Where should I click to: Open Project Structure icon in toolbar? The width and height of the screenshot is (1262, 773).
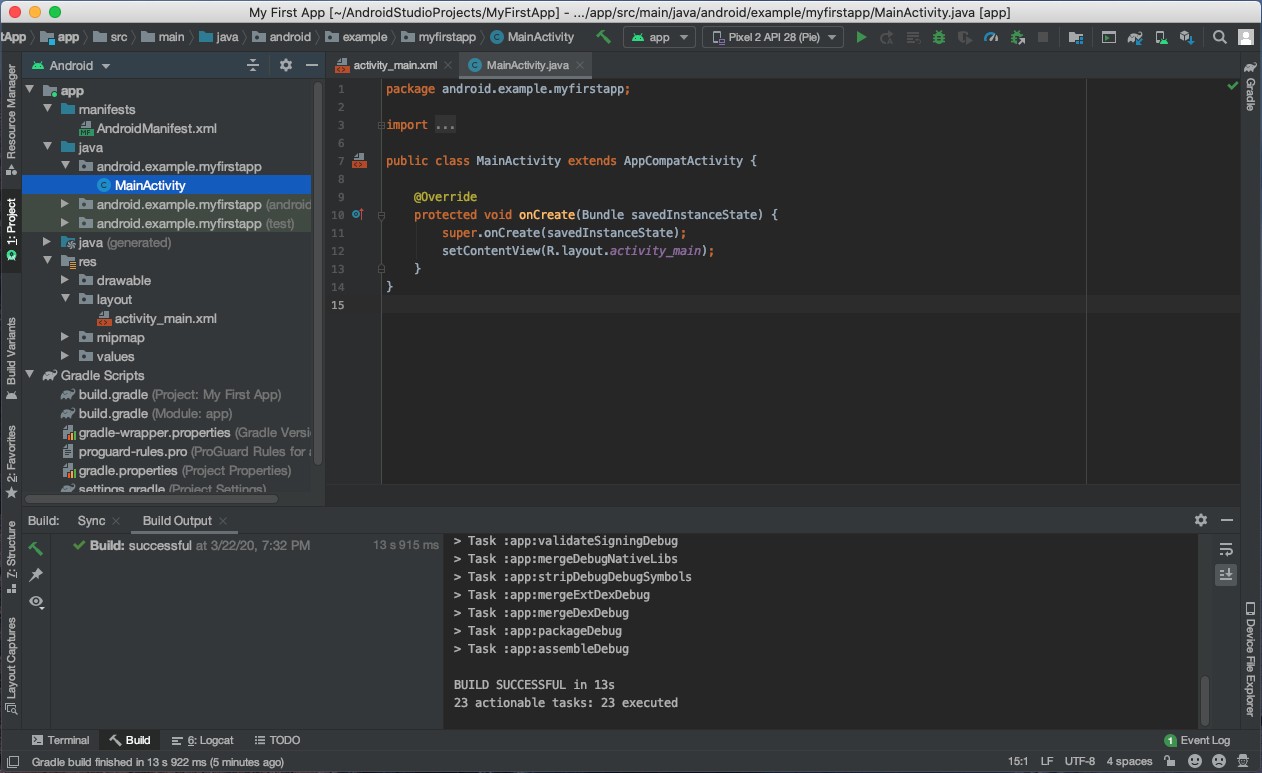point(1076,37)
